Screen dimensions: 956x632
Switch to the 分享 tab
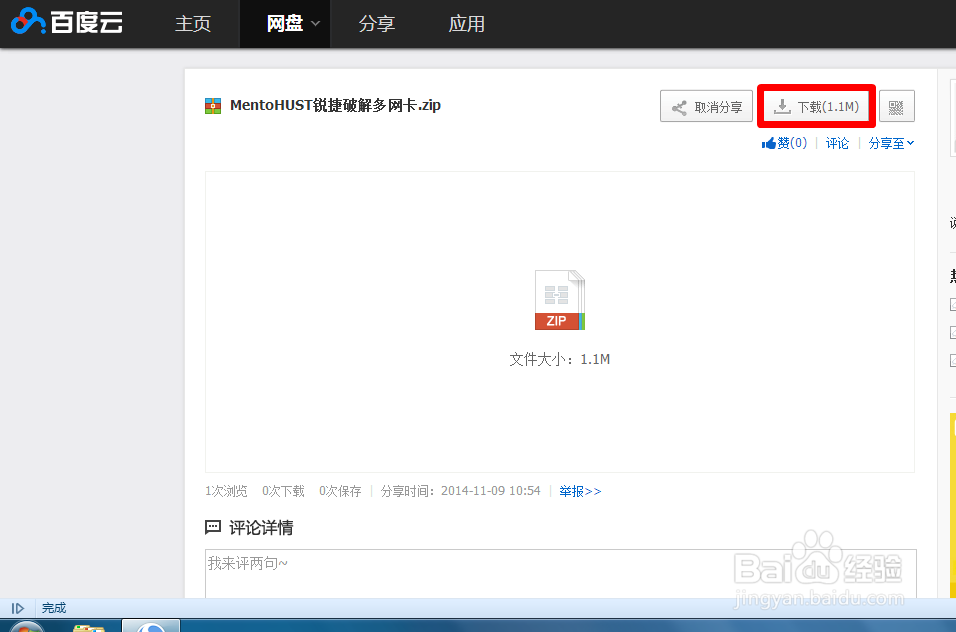click(377, 24)
